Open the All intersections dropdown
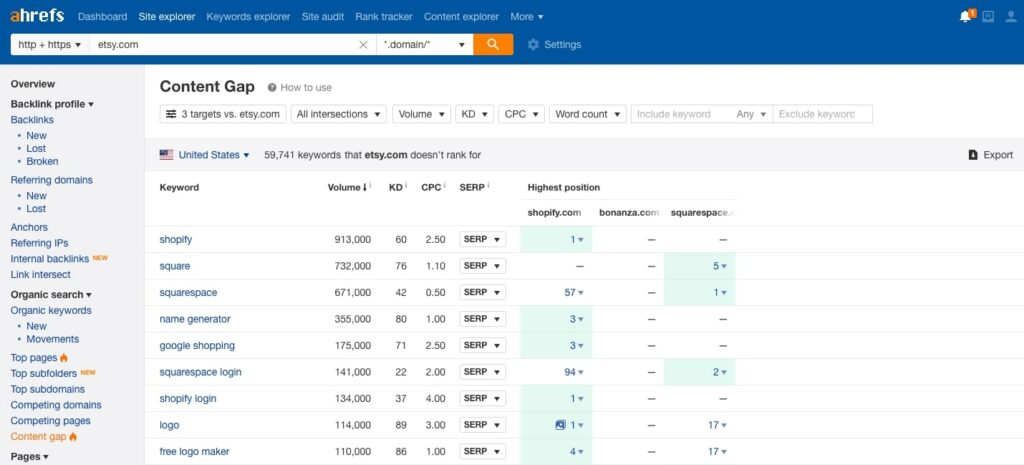Image resolution: width=1024 pixels, height=465 pixels. pyautogui.click(x=338, y=114)
